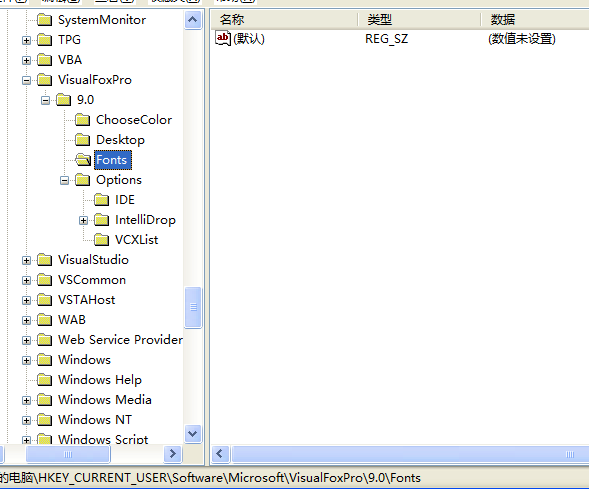Click the SystemMonitor folder icon
Screen dimensions: 589x489
point(44,20)
